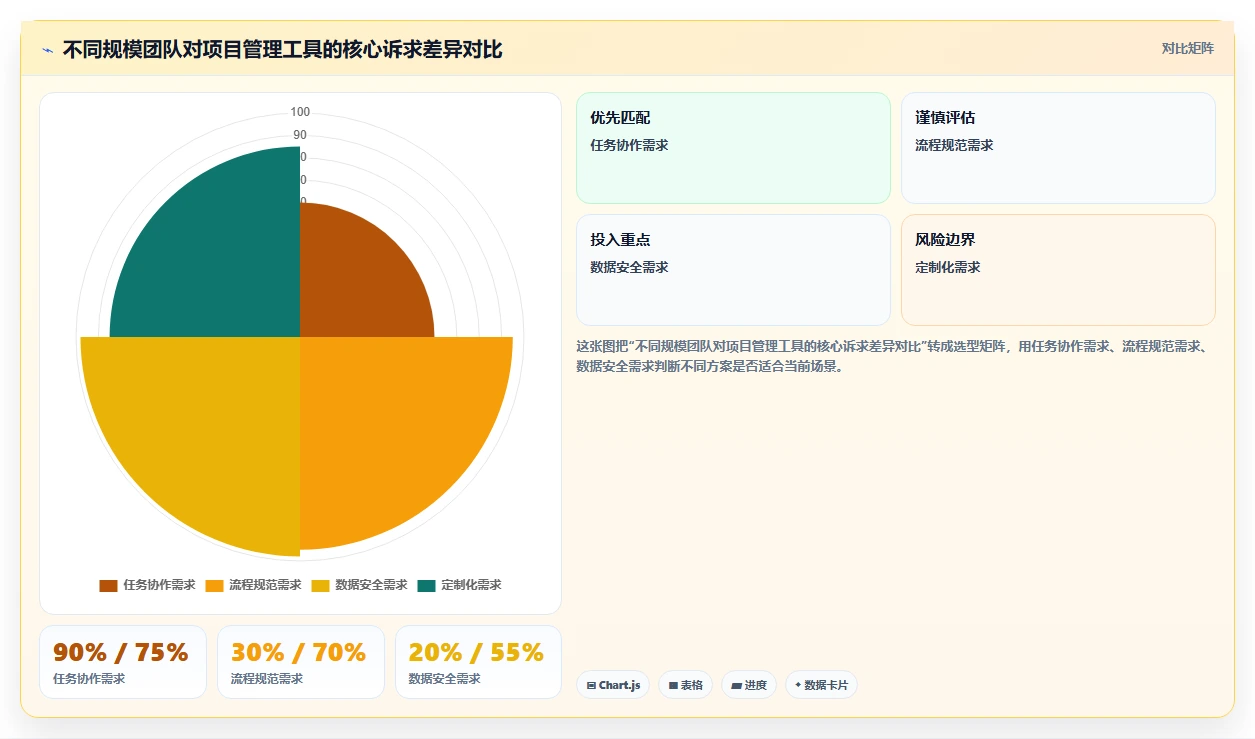Screen dimensions: 1255x739
Task: Click the 数据卡片 tag chip
Action: pos(821,685)
